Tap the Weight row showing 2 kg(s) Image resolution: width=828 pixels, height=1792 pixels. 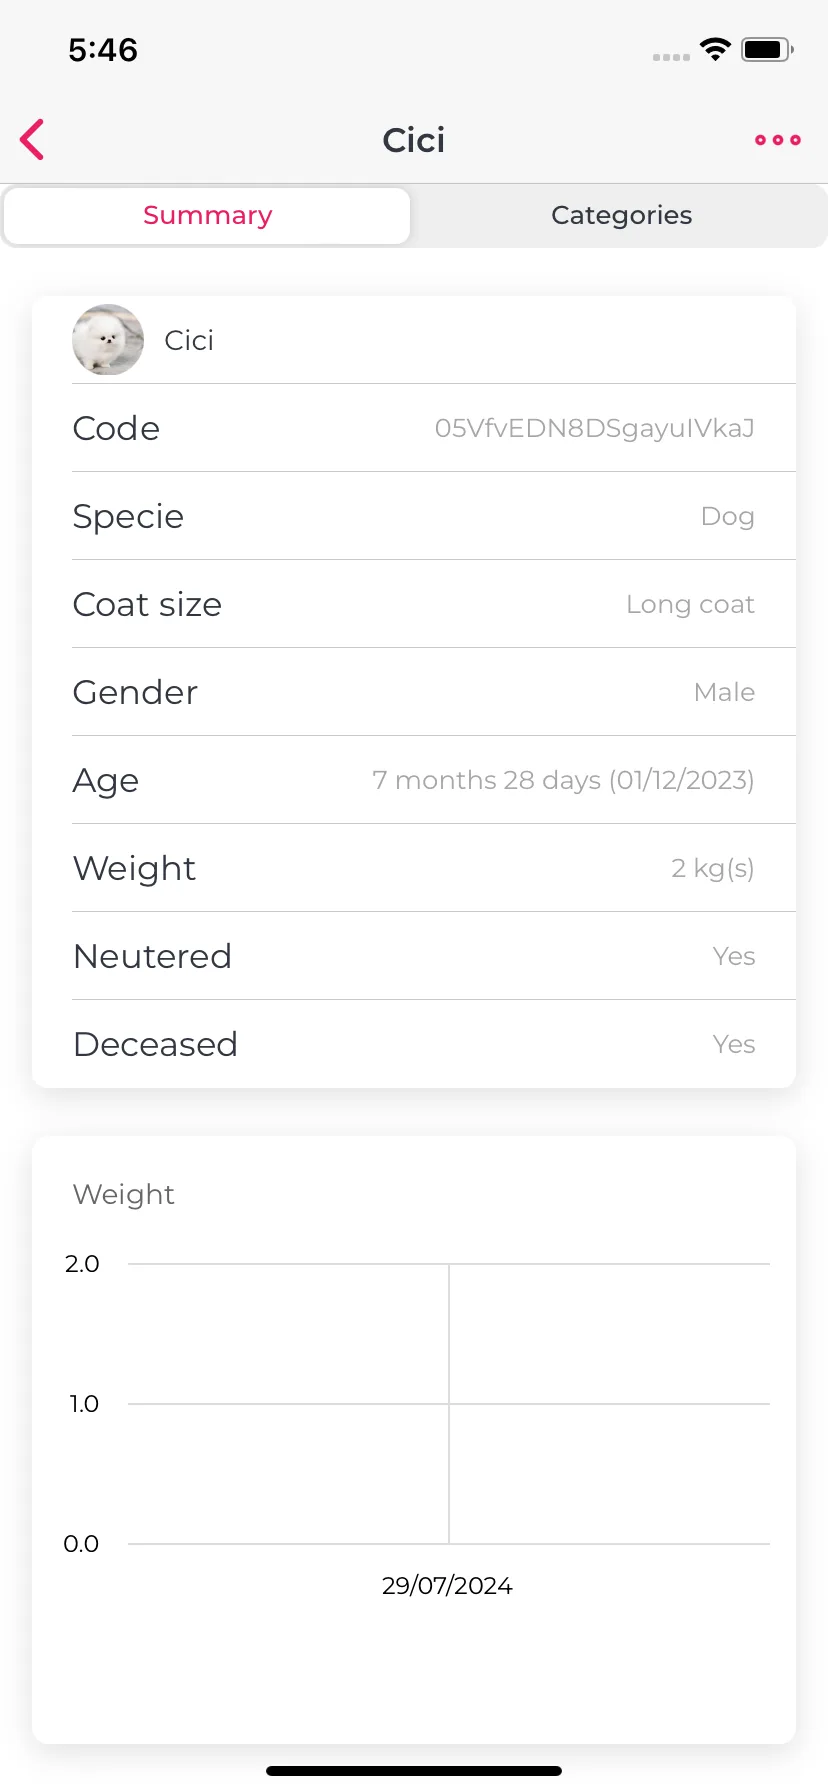[414, 868]
